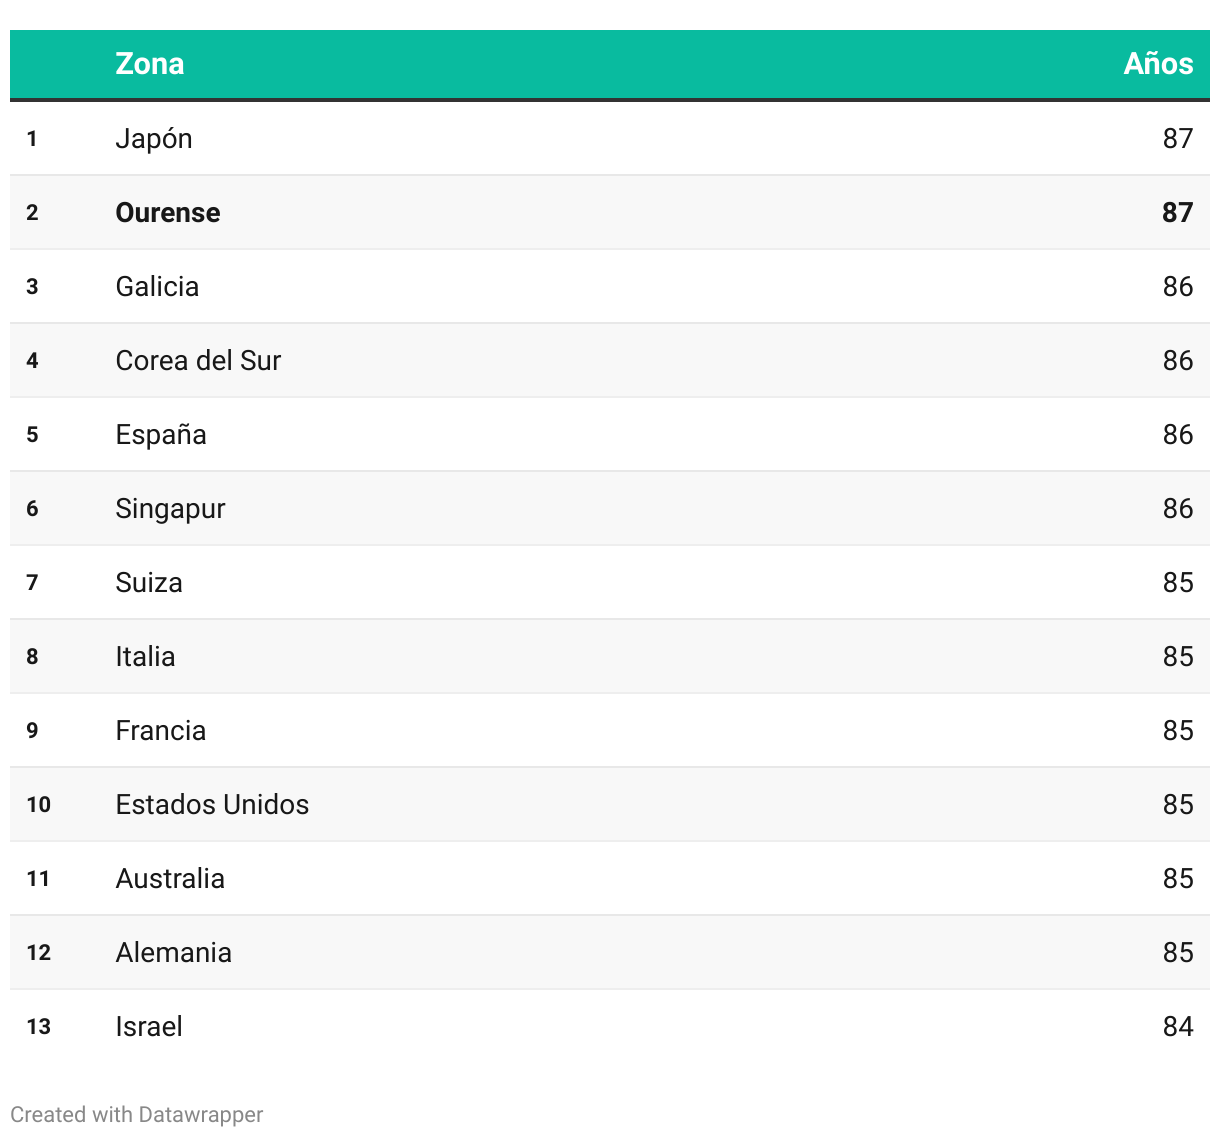Click the Años column header
Screen dimensions: 1220x1138
(x=1158, y=64)
